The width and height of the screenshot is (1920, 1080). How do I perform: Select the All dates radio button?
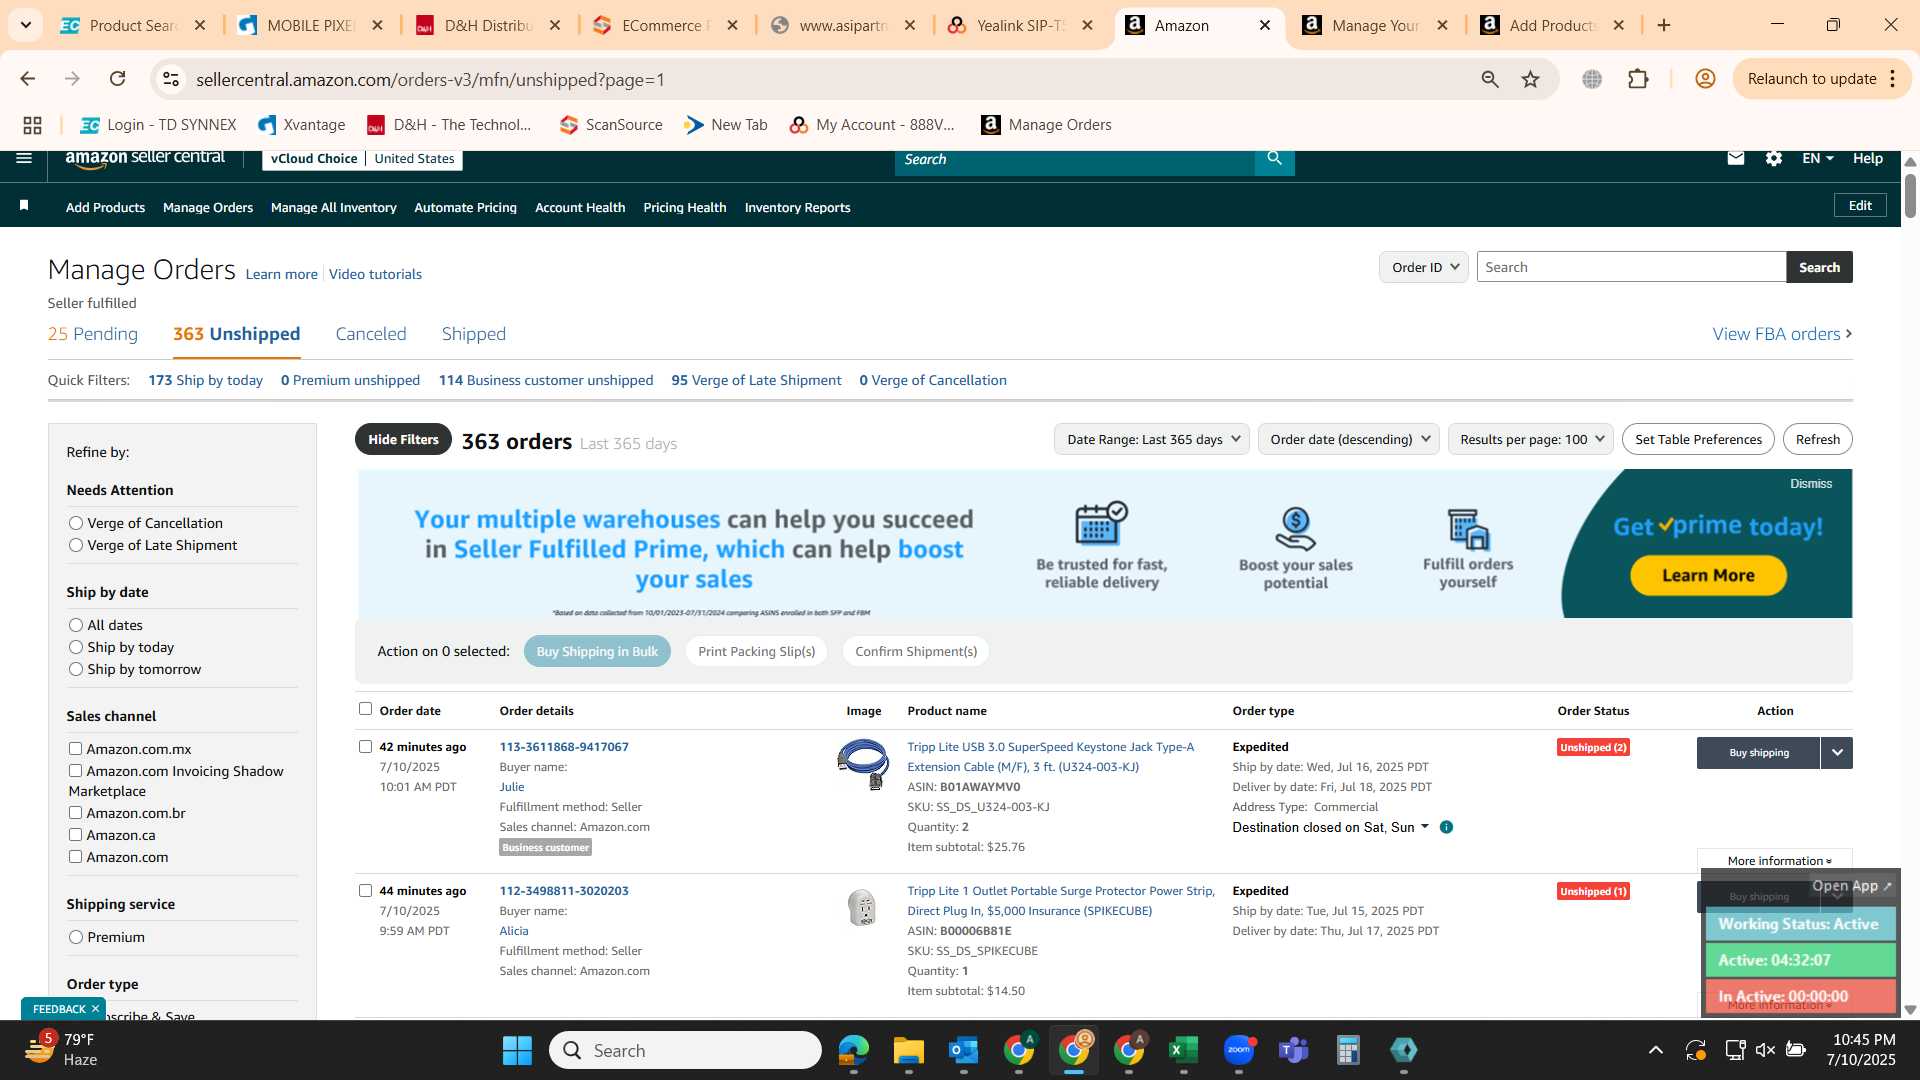(x=75, y=625)
